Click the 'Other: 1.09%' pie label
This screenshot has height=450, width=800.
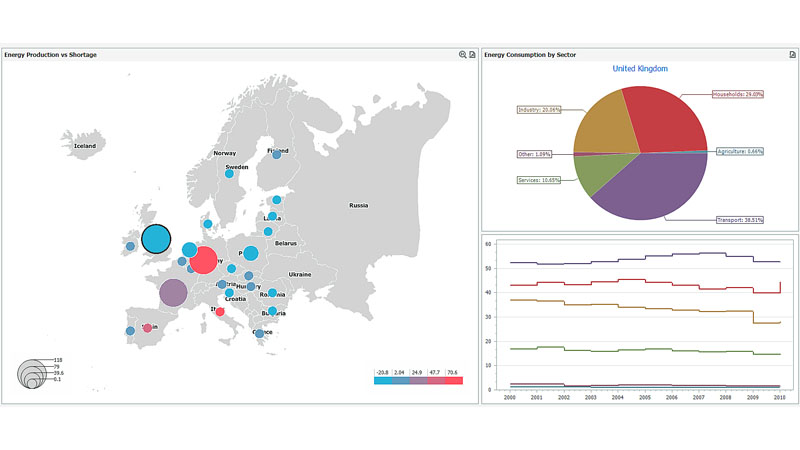[x=534, y=154]
